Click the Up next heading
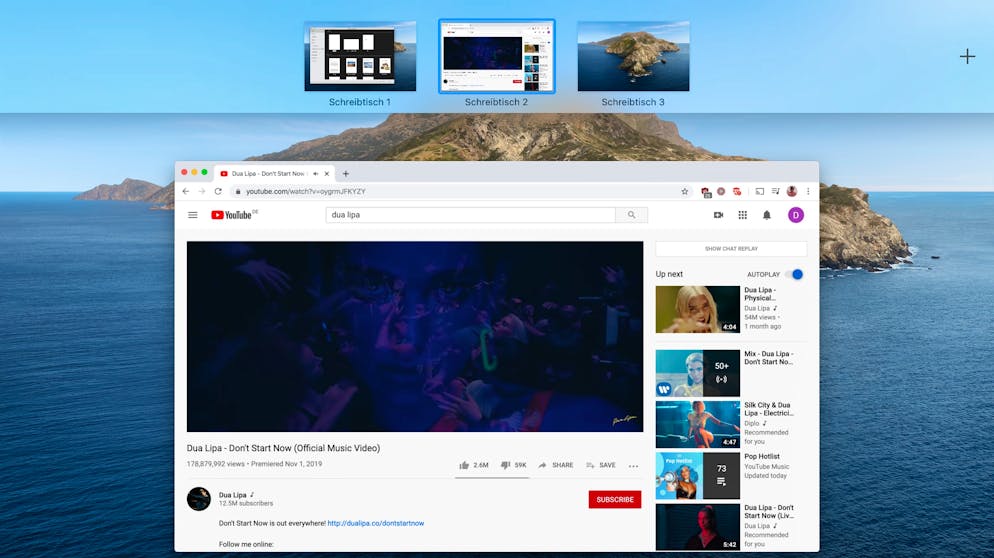Image resolution: width=994 pixels, height=558 pixels. [x=669, y=274]
